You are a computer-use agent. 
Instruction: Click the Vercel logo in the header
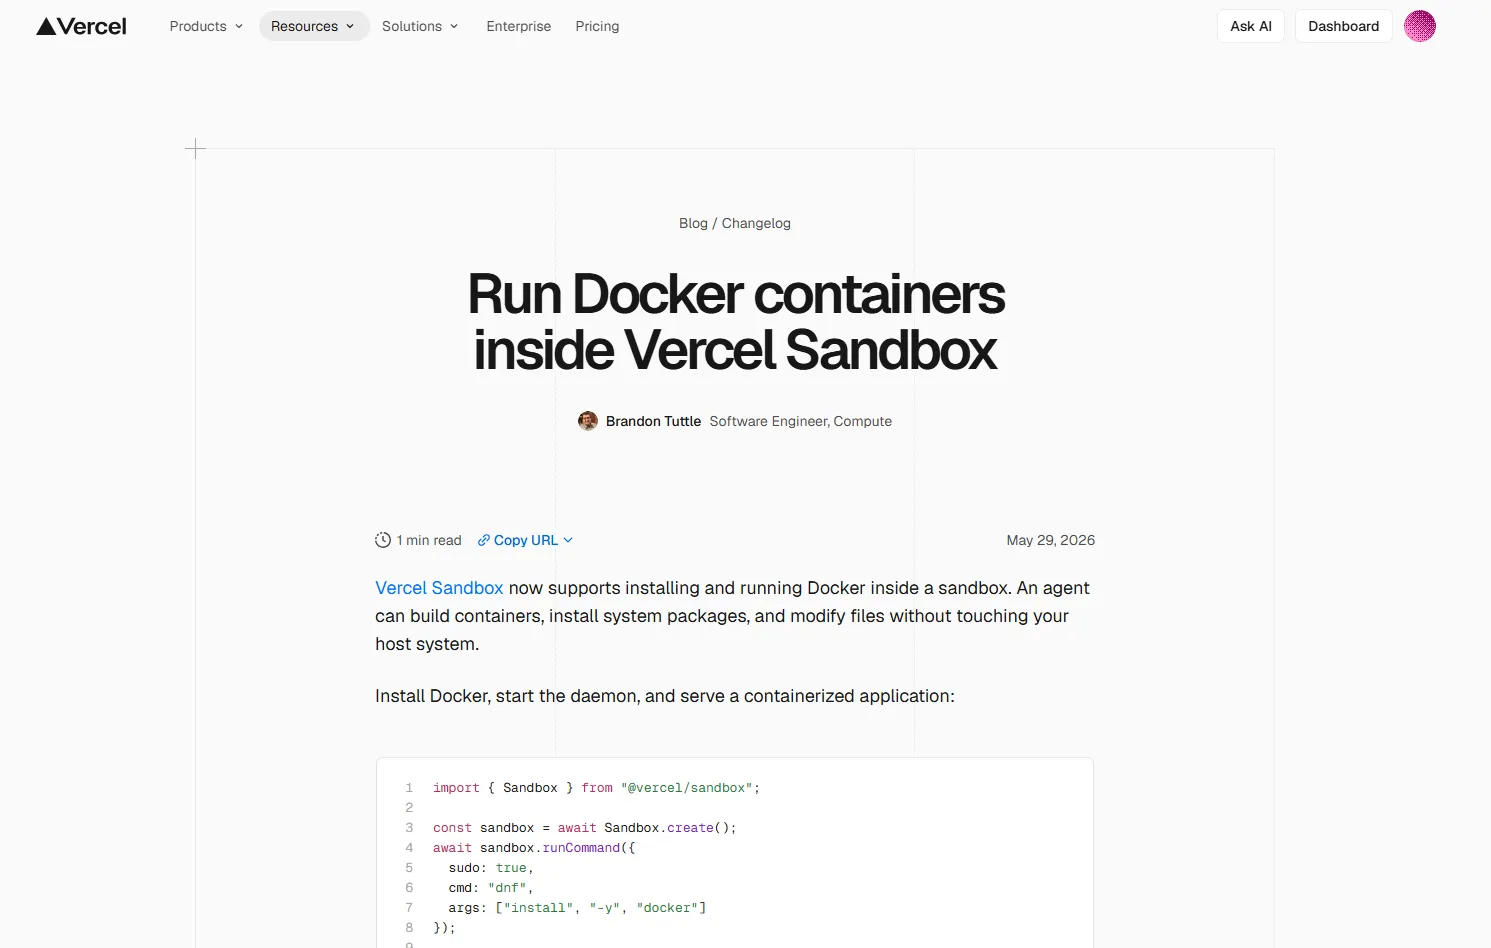tap(82, 26)
